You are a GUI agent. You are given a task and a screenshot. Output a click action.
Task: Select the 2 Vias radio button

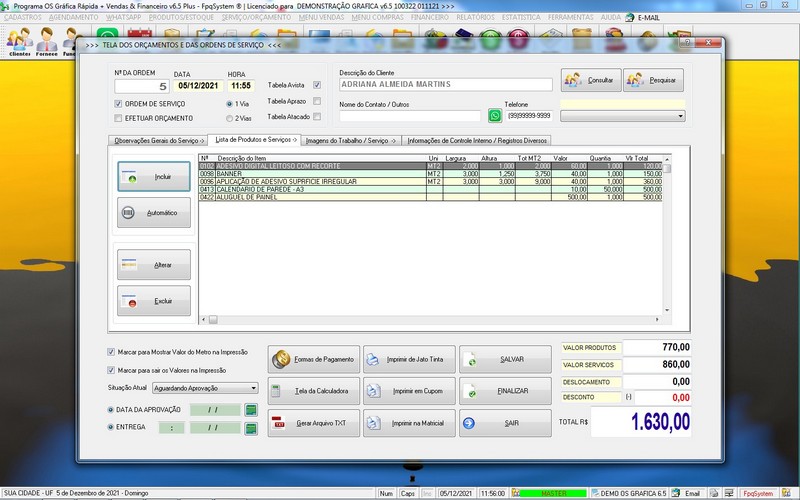point(229,118)
